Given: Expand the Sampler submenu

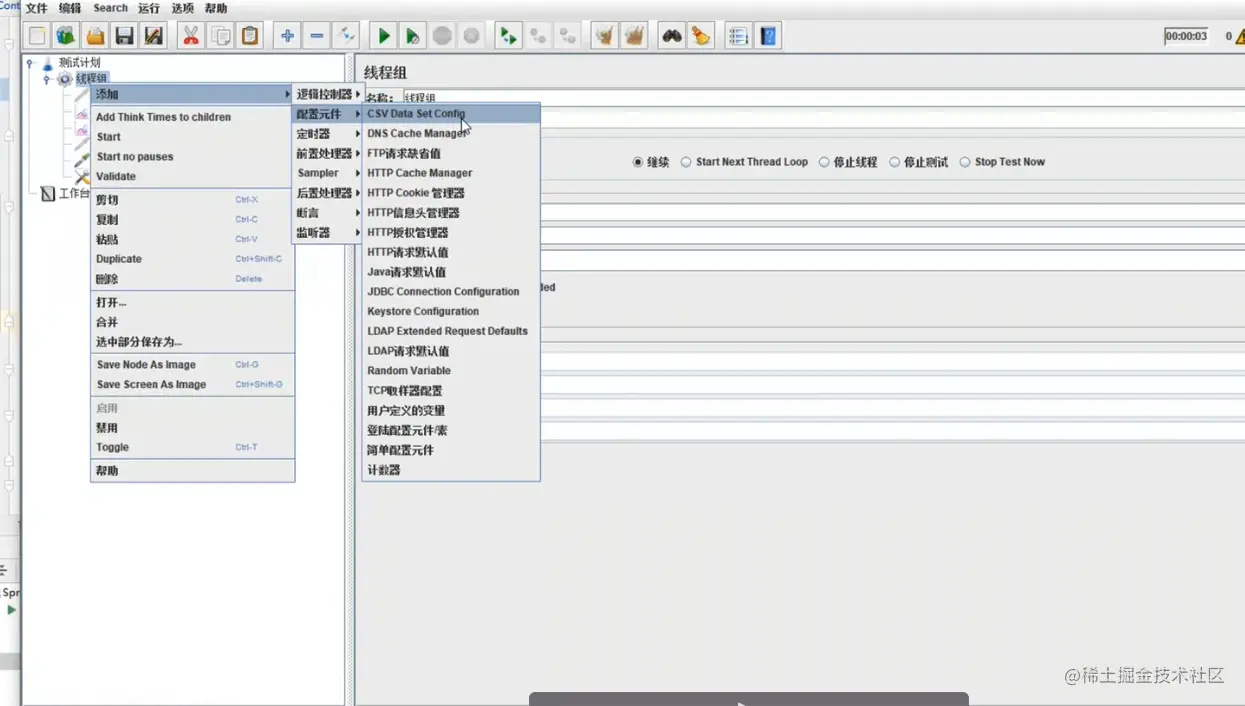Looking at the screenshot, I should tap(327, 173).
